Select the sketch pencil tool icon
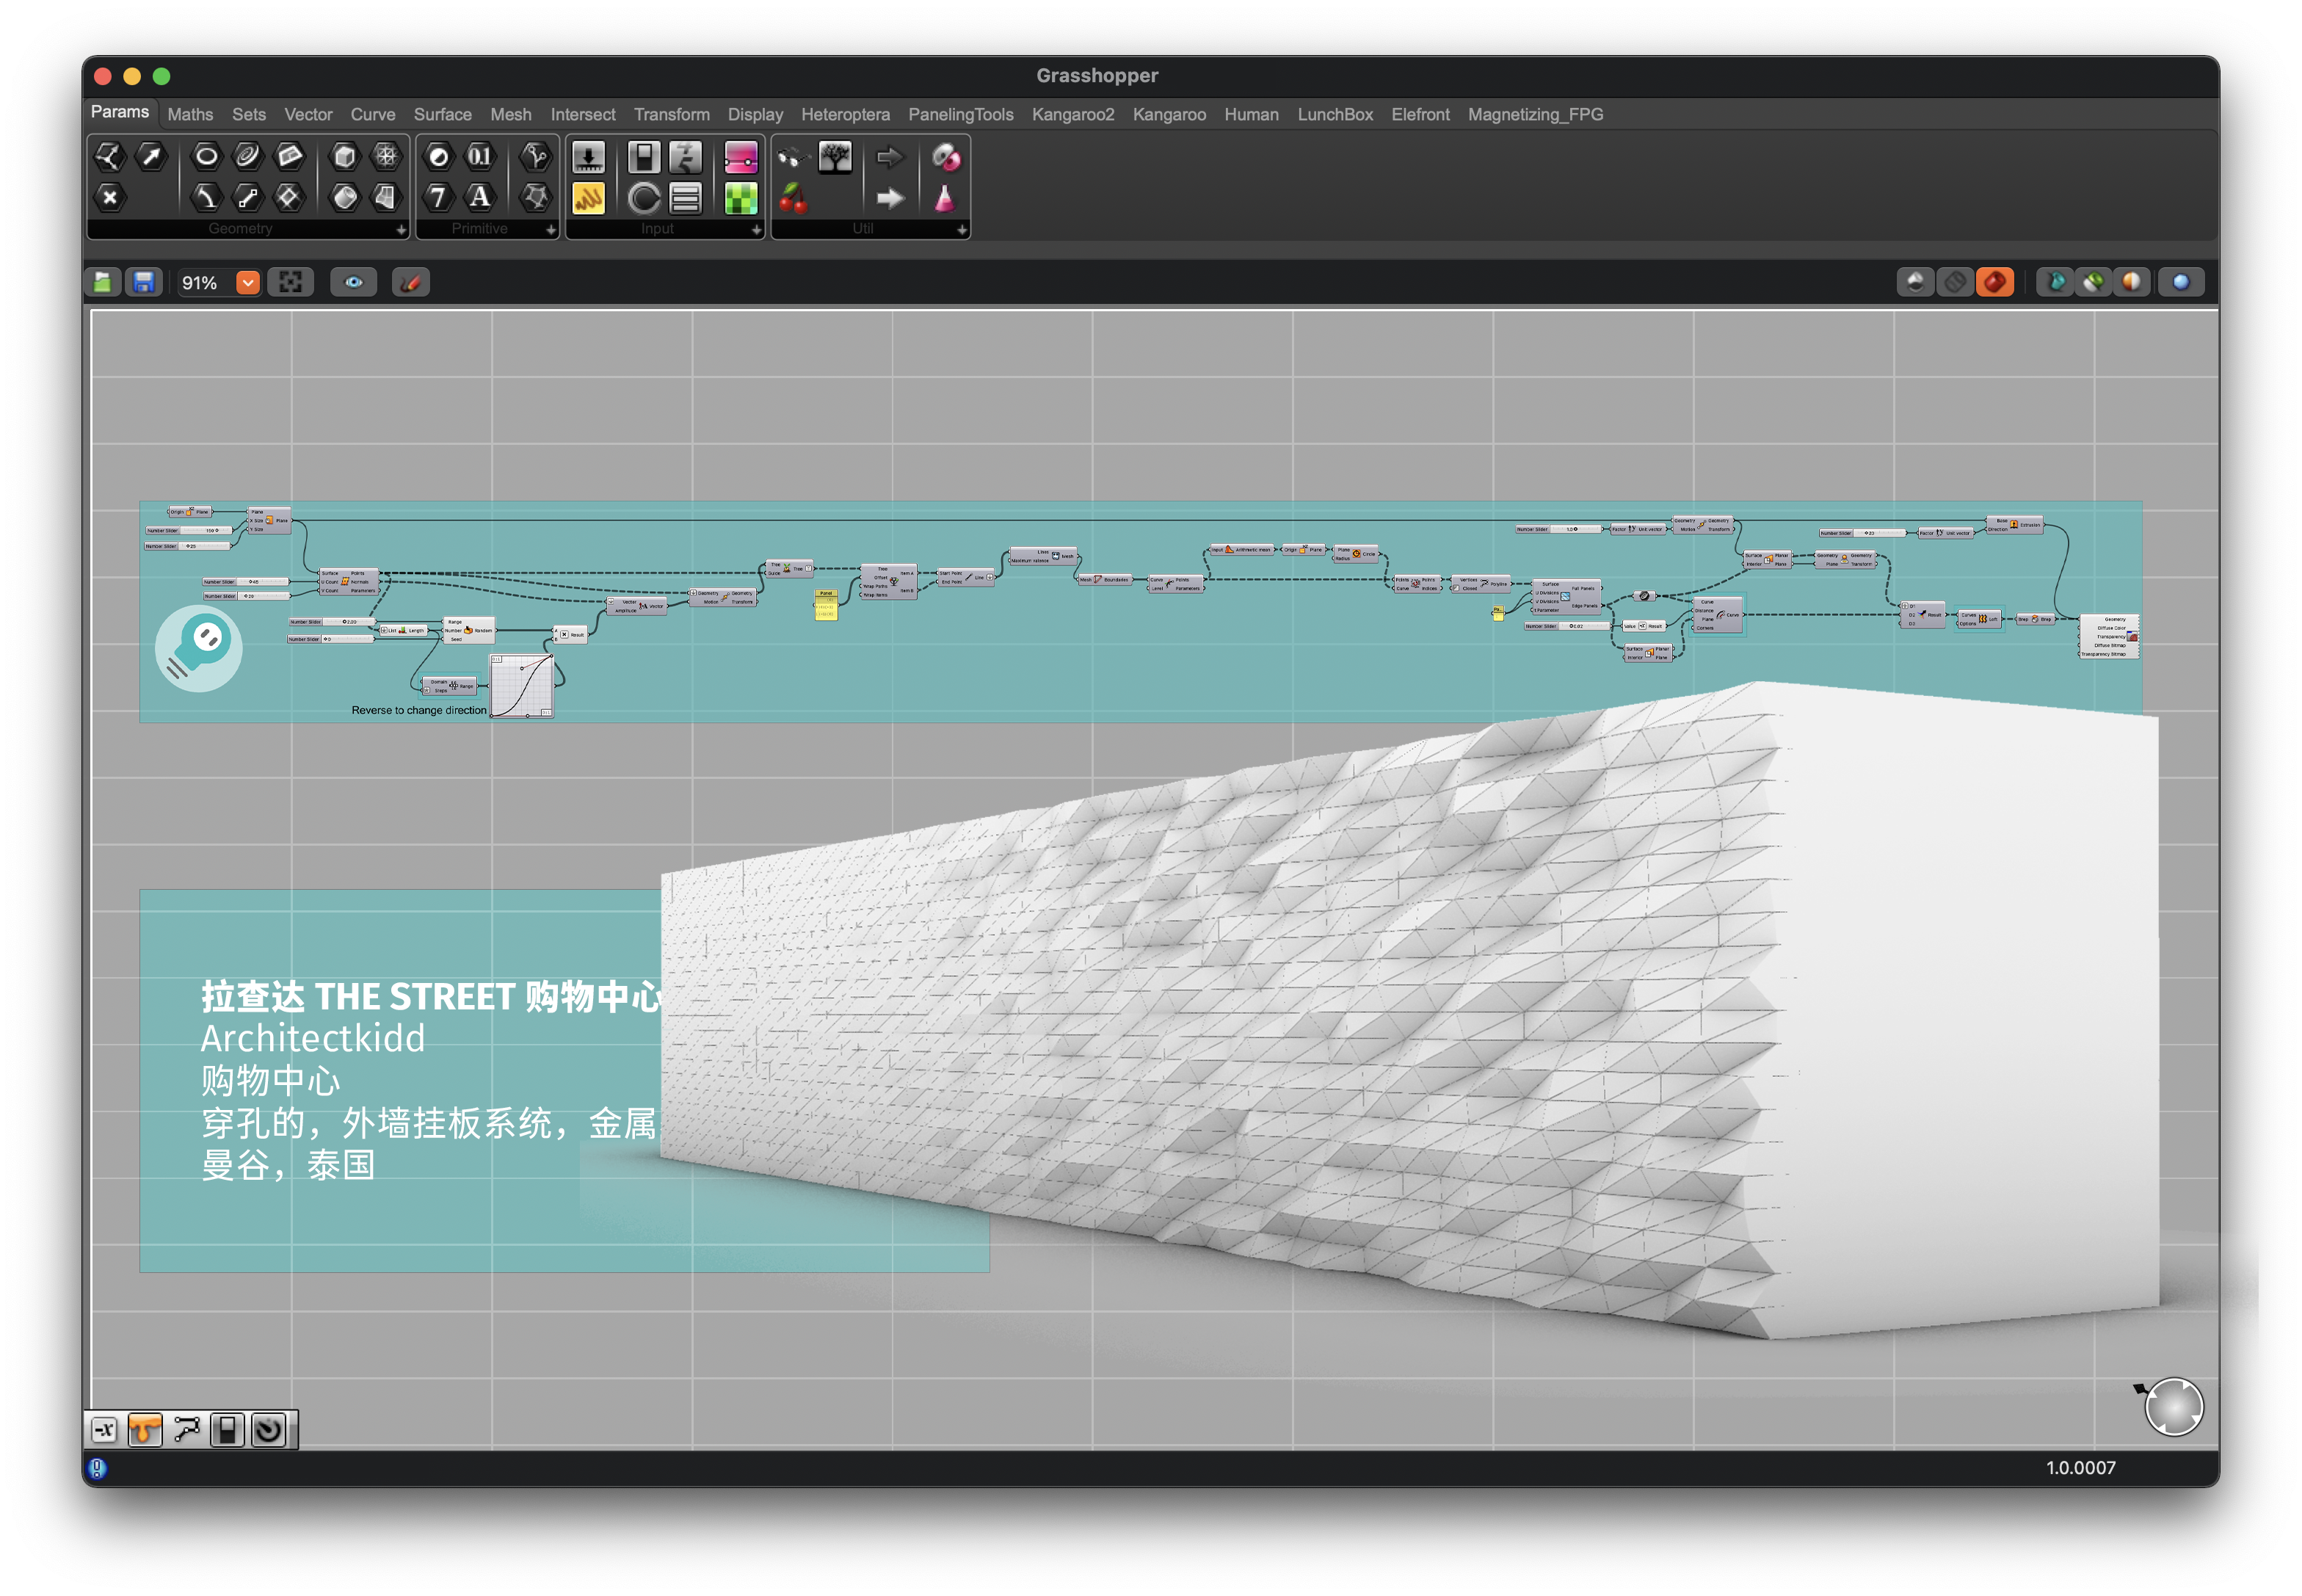The image size is (2302, 1596). [x=410, y=283]
